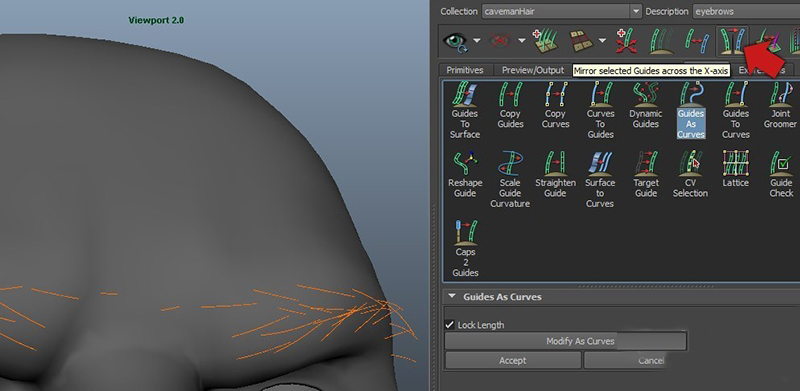800x391 pixels.
Task: Select the Caps 2 Guides utility
Action: [x=465, y=248]
